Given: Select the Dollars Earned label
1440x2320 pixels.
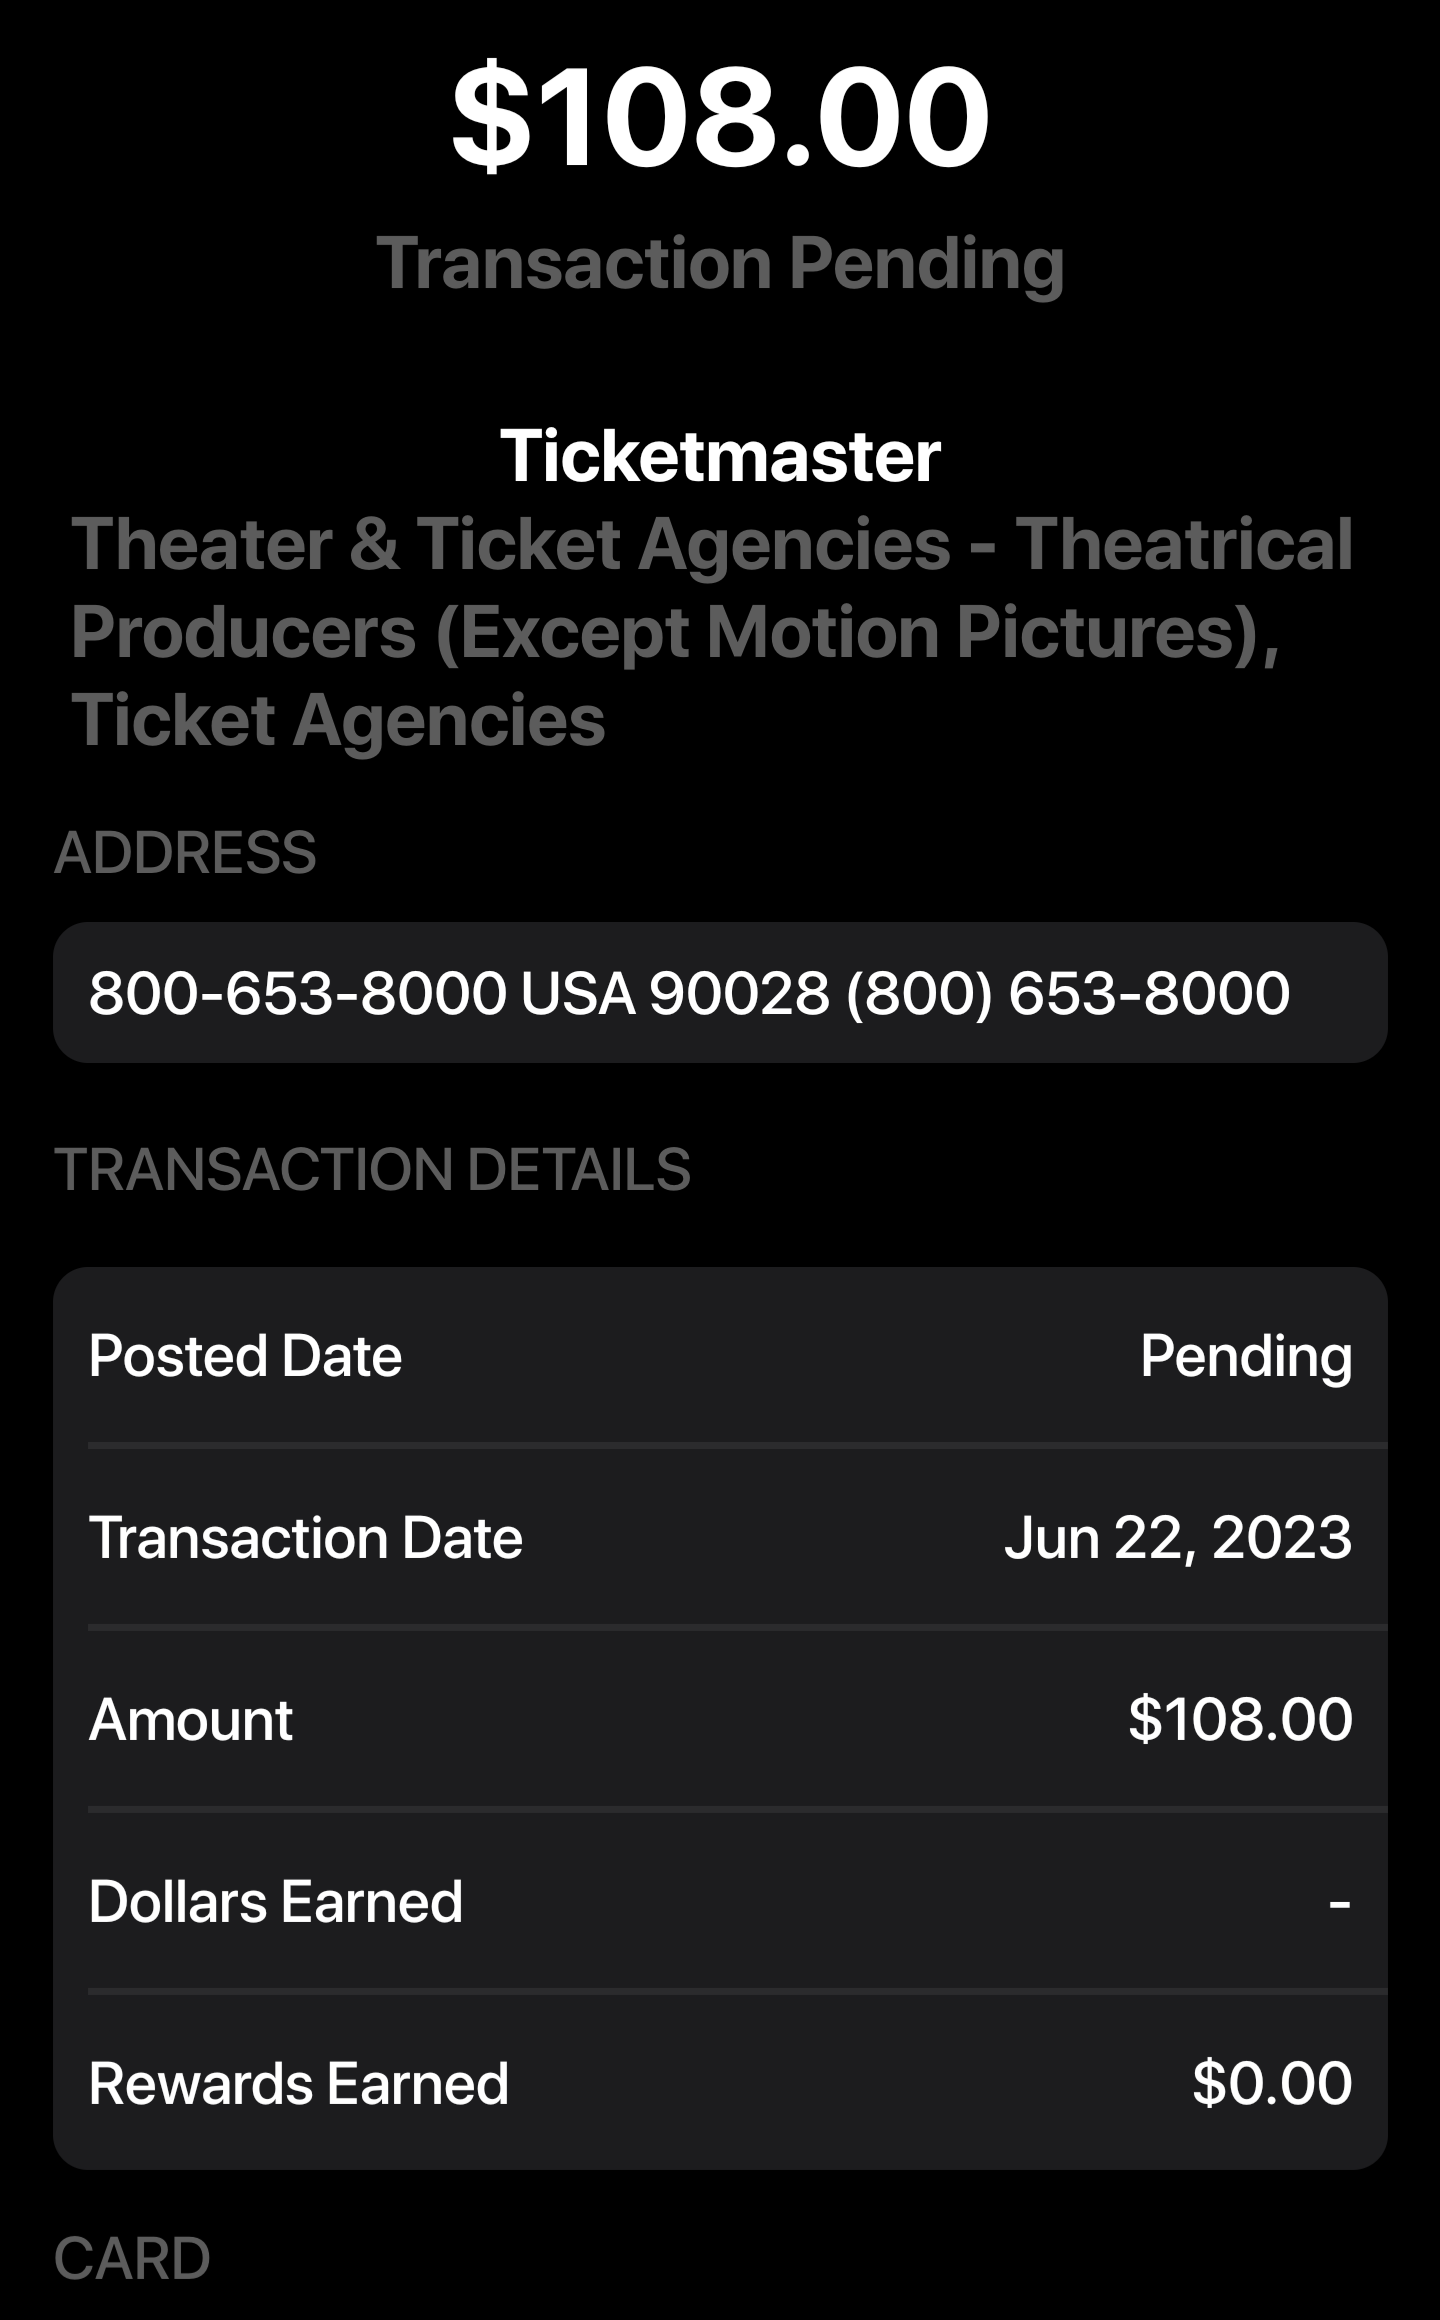Looking at the screenshot, I should 275,1902.
